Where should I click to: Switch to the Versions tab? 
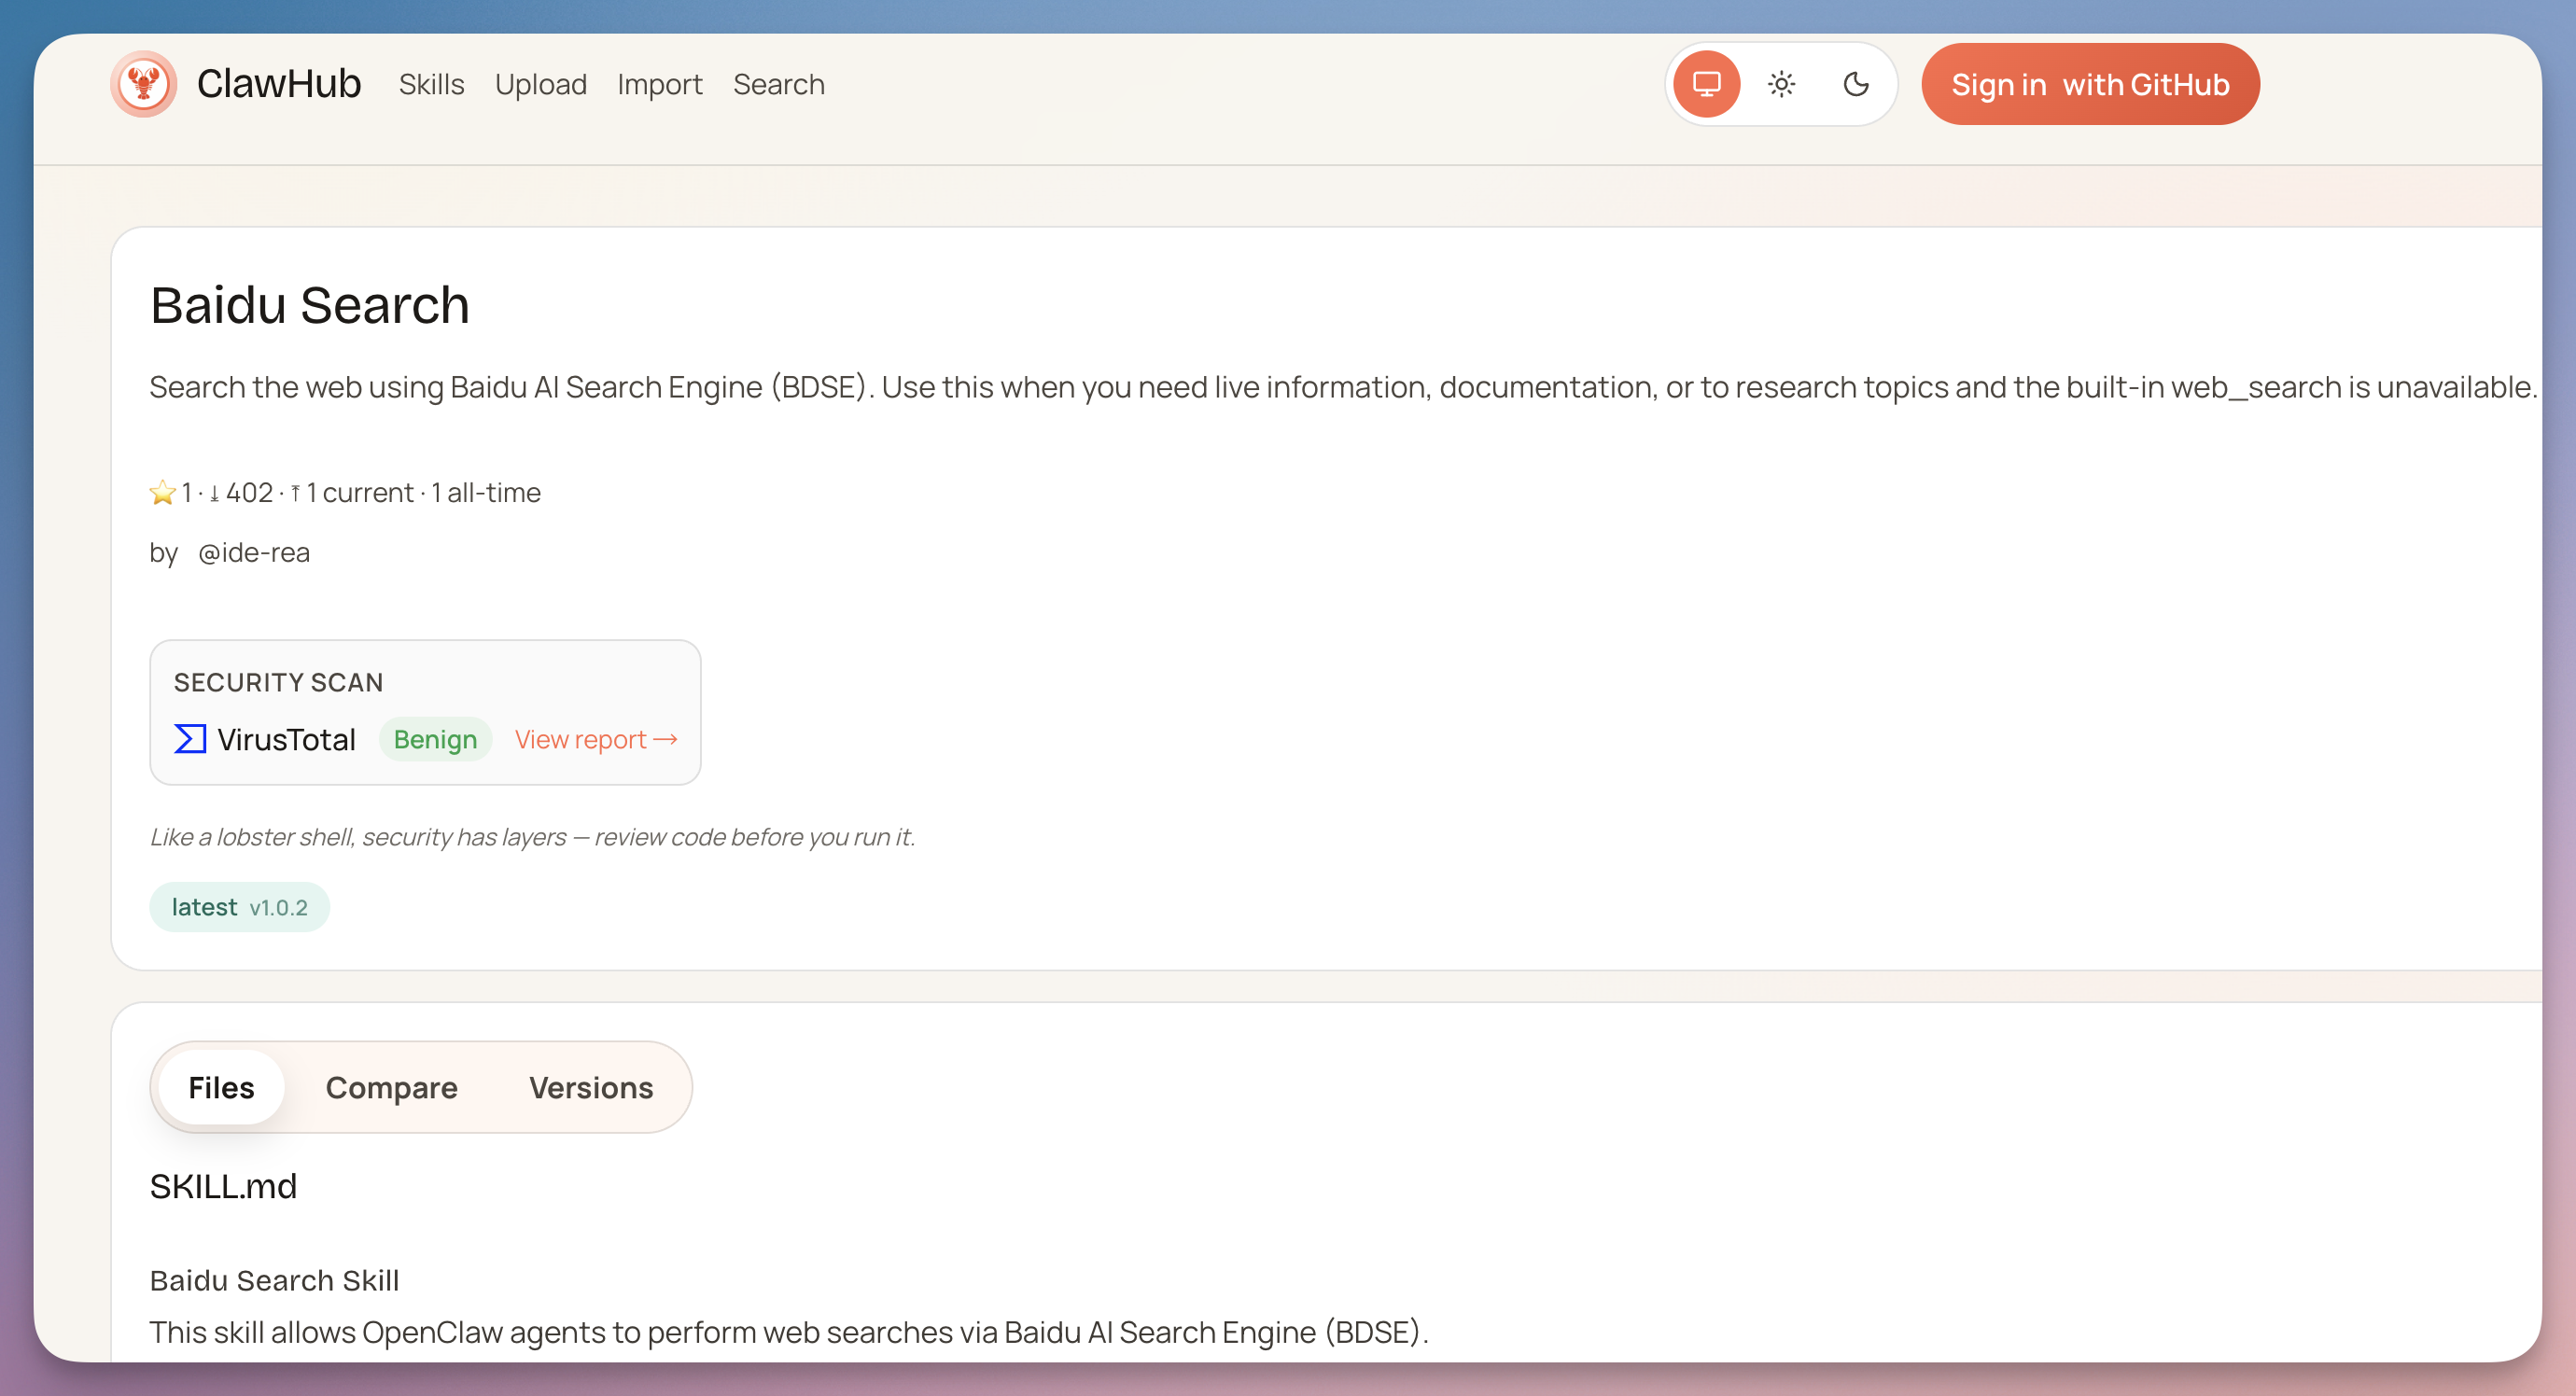point(590,1087)
